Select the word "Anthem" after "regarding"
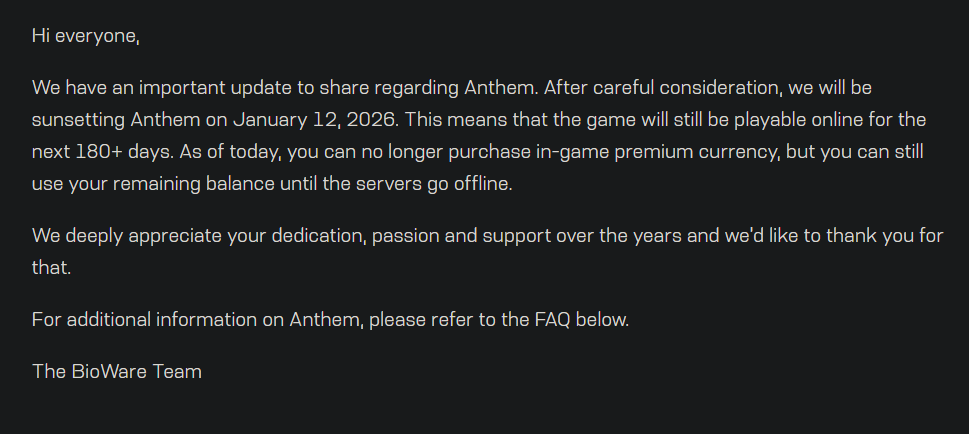This screenshot has width=969, height=434. click(500, 88)
